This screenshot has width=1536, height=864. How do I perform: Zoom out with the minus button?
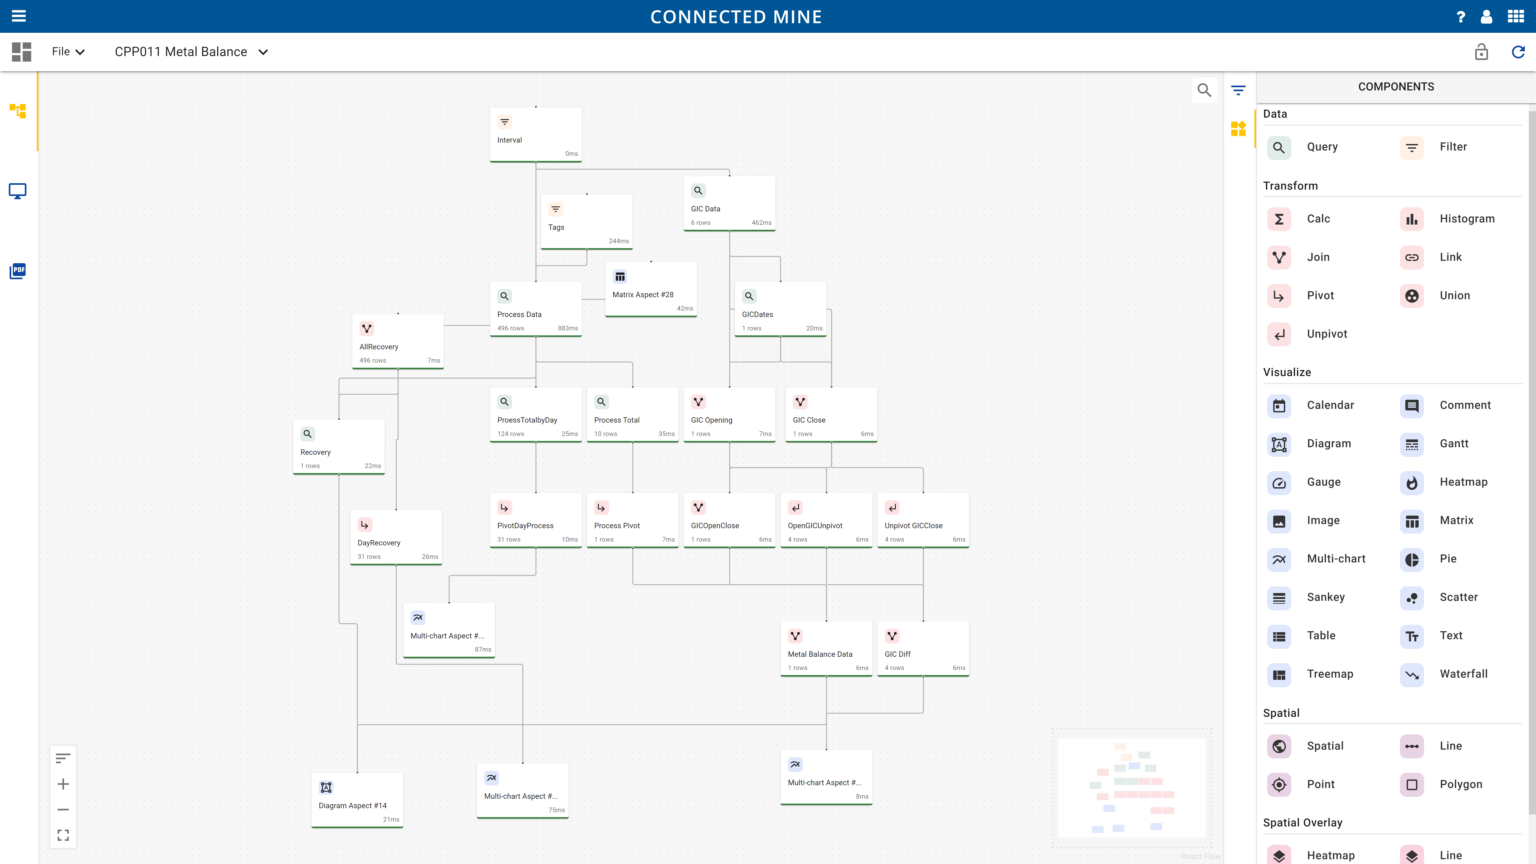[x=63, y=809]
